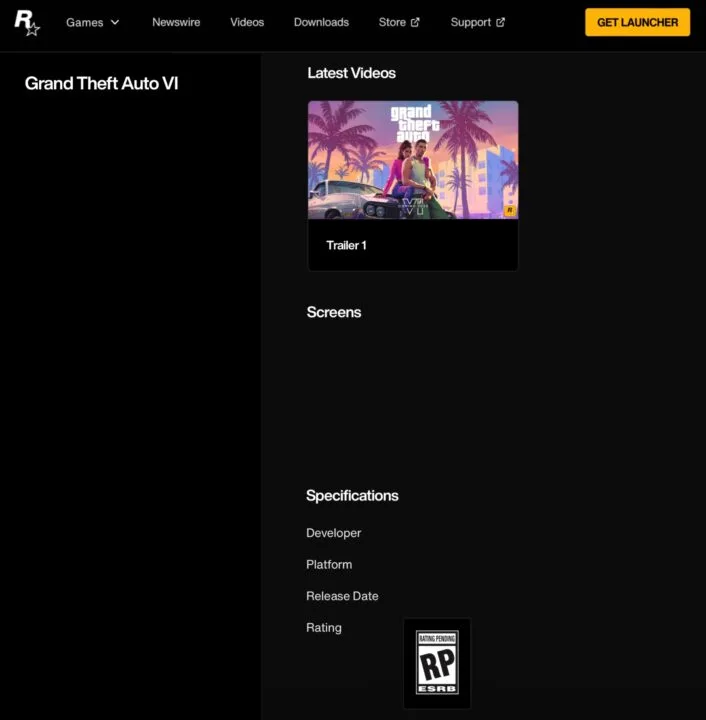Open the Downloads nav item
Viewport: 706px width, 720px height.
pyautogui.click(x=321, y=22)
